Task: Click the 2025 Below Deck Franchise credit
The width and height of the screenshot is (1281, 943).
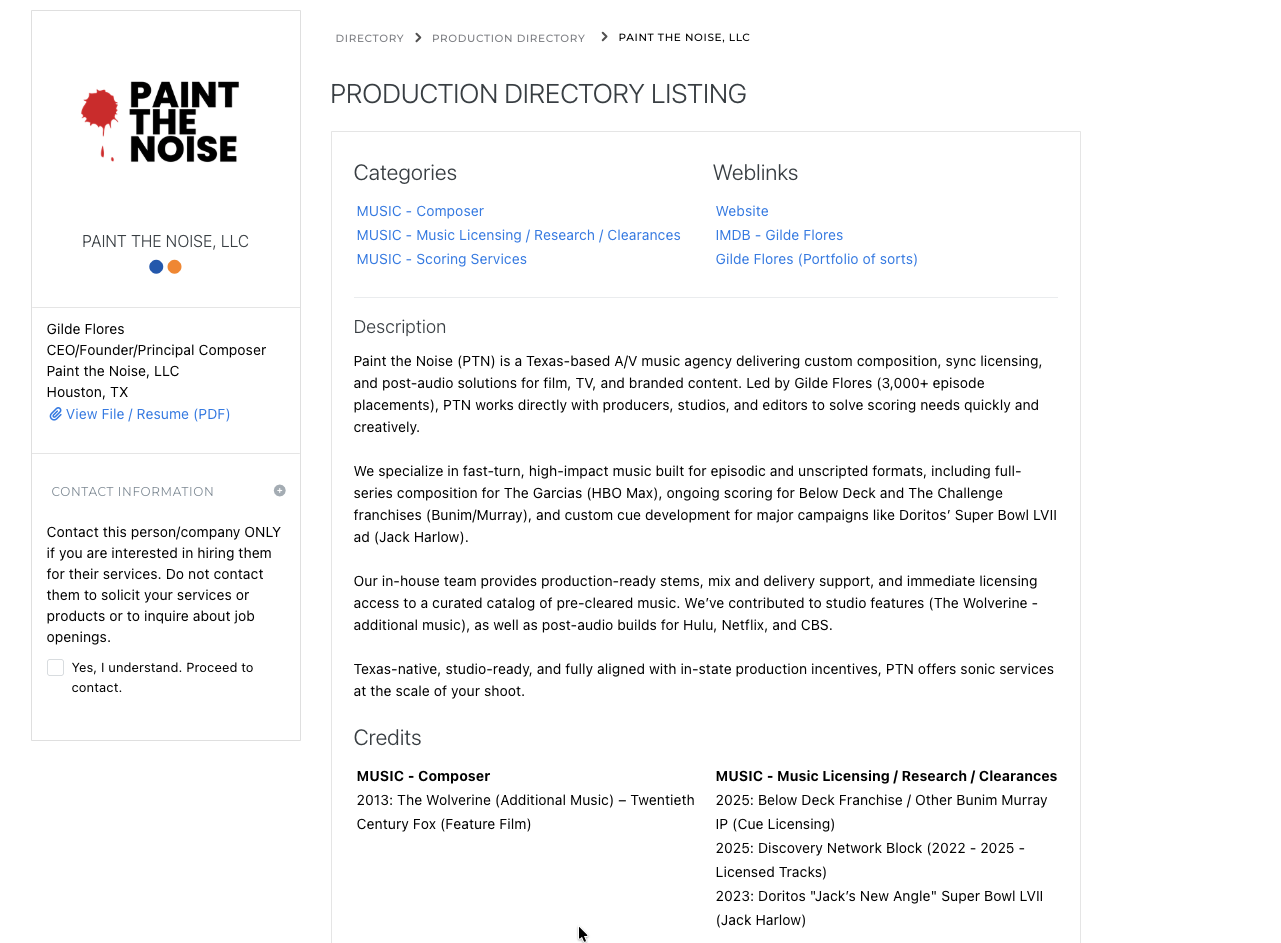Action: pyautogui.click(x=881, y=812)
